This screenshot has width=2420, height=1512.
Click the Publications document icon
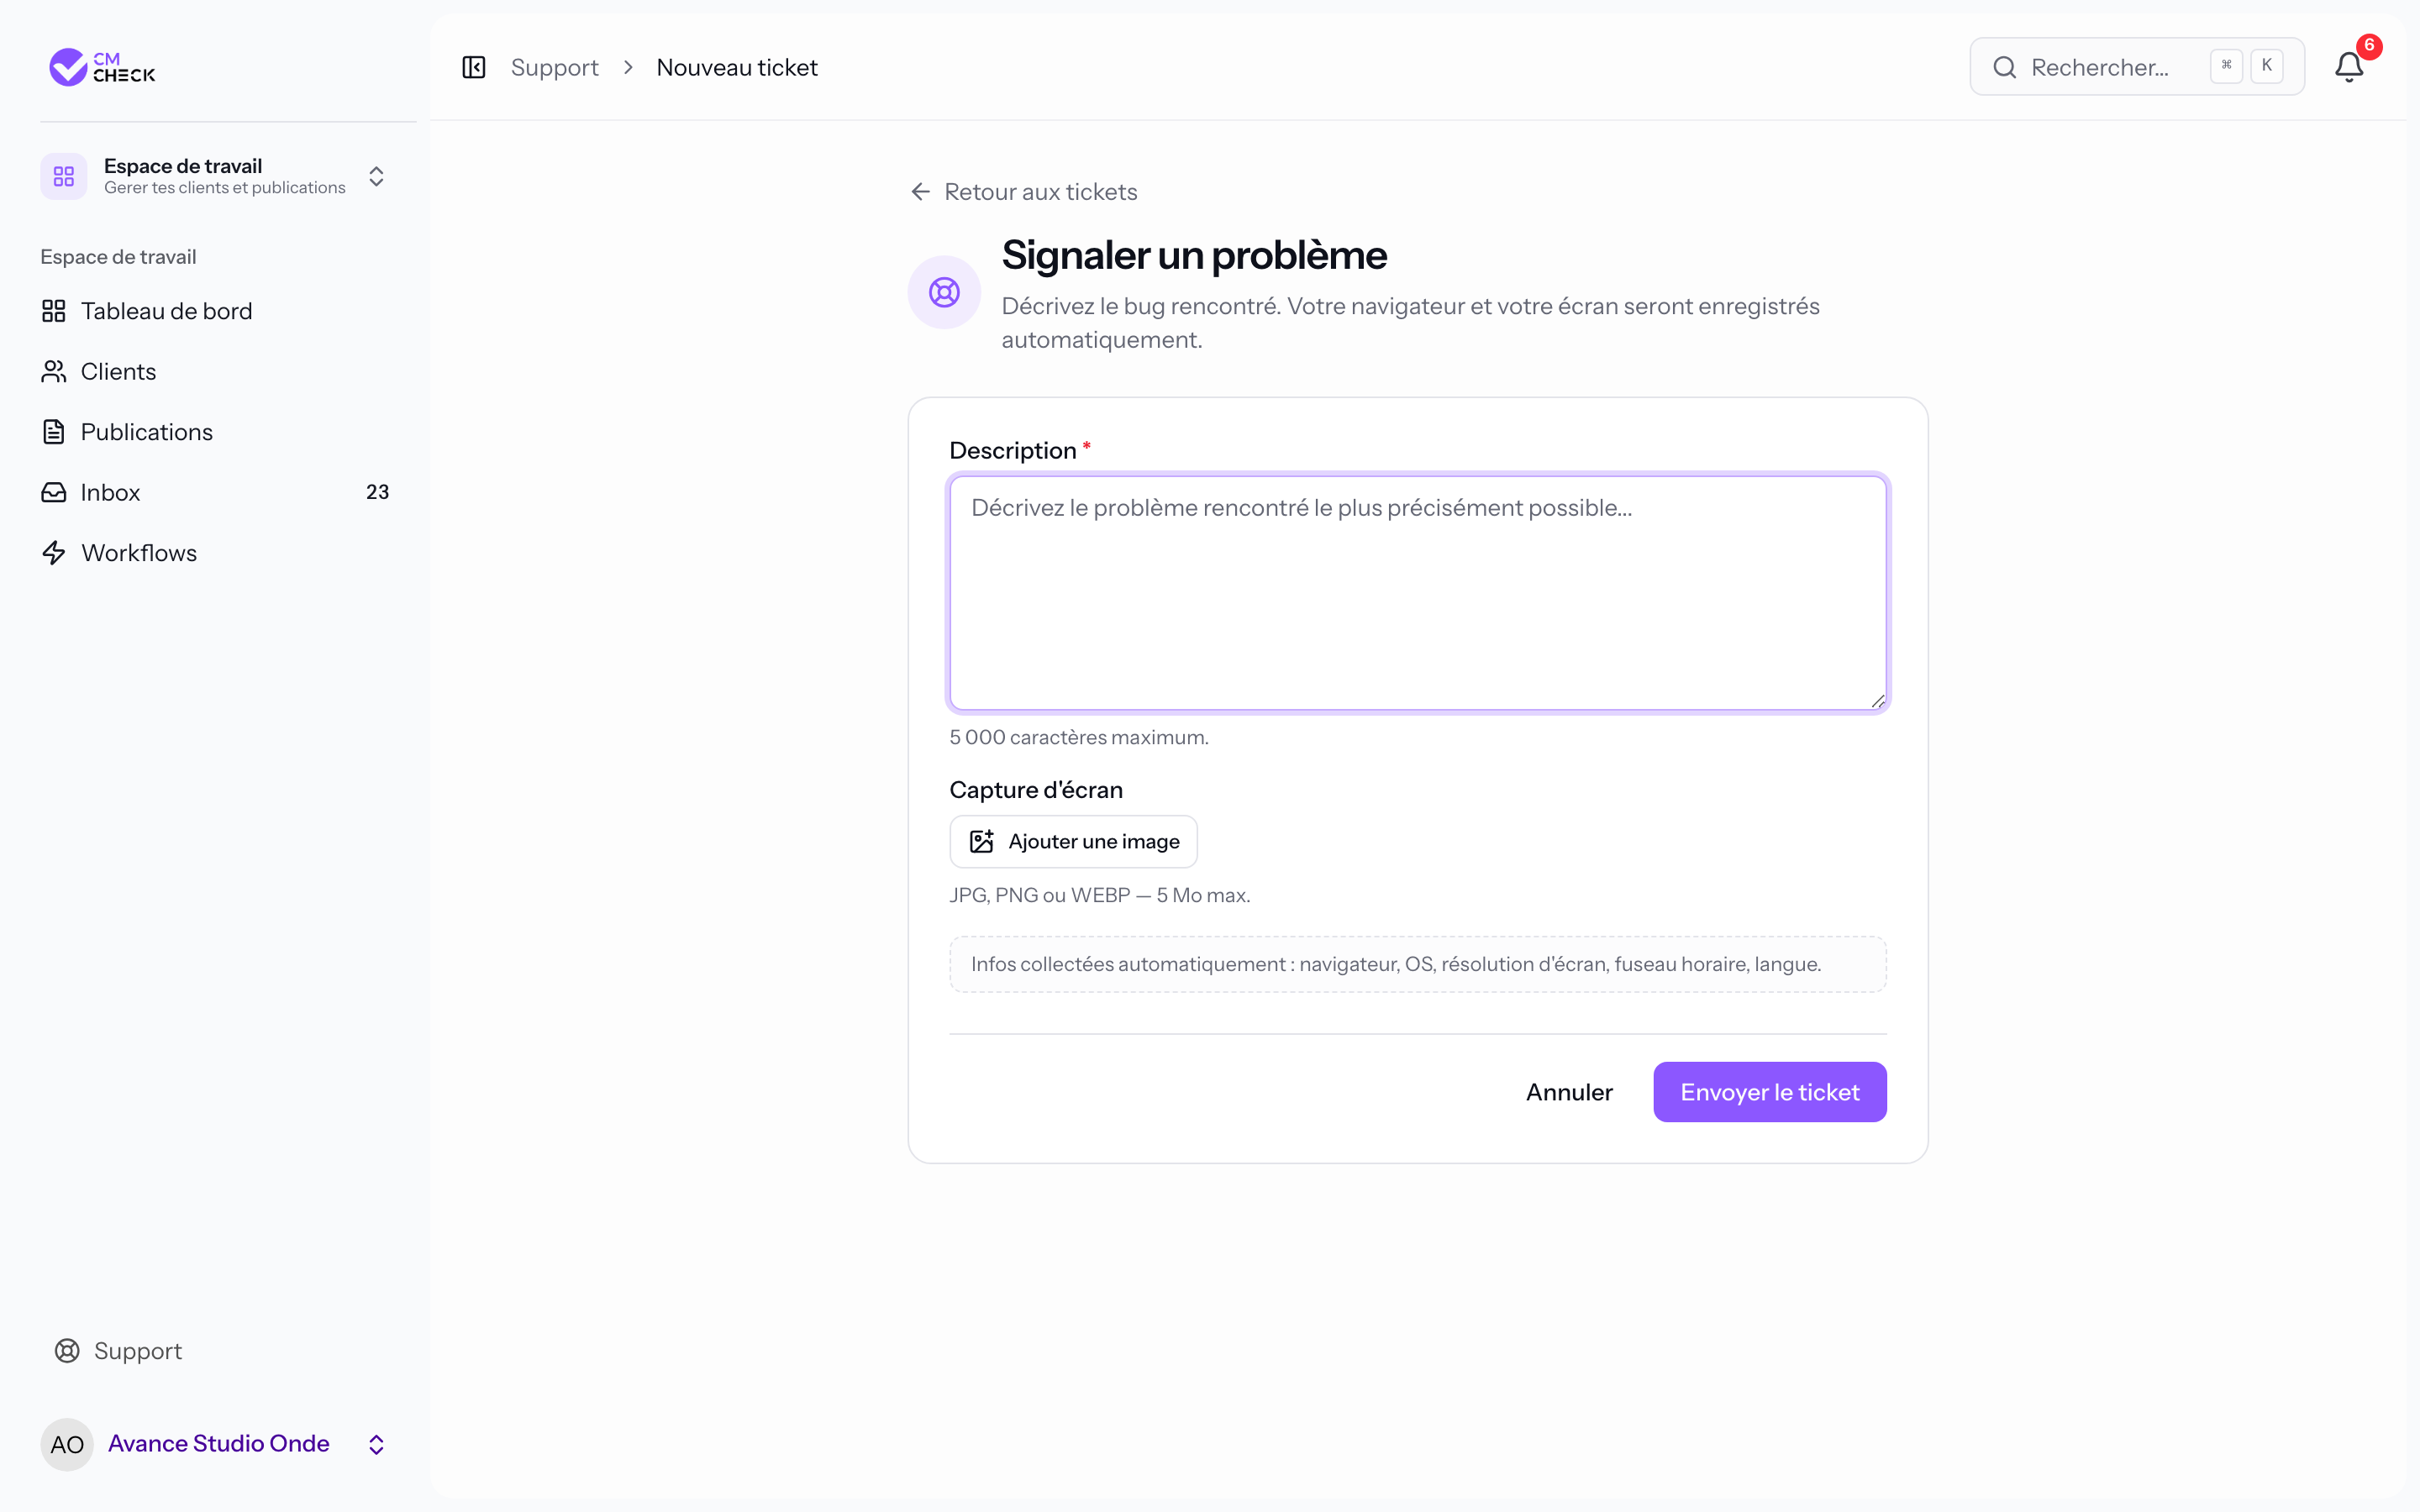tap(54, 432)
